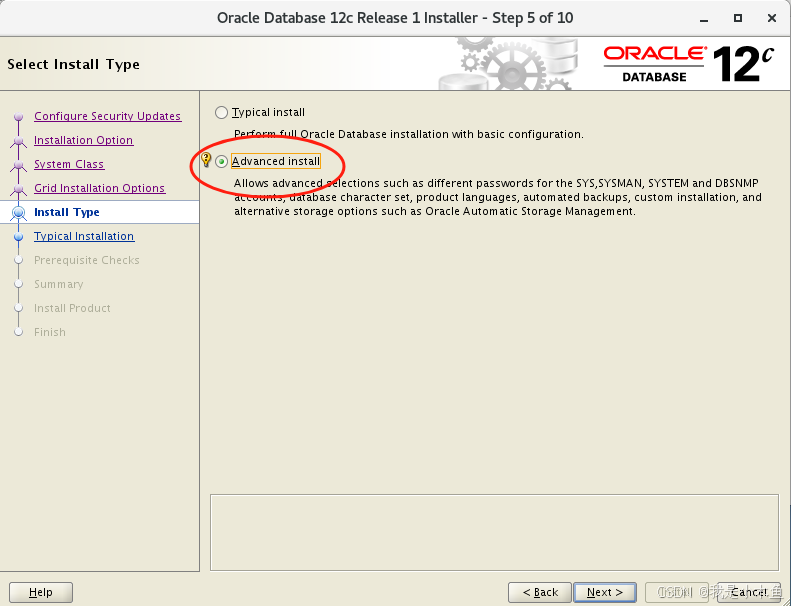Viewport: 791px width, 606px height.
Task: Click the step marker beside Install Product
Action: click(19, 308)
